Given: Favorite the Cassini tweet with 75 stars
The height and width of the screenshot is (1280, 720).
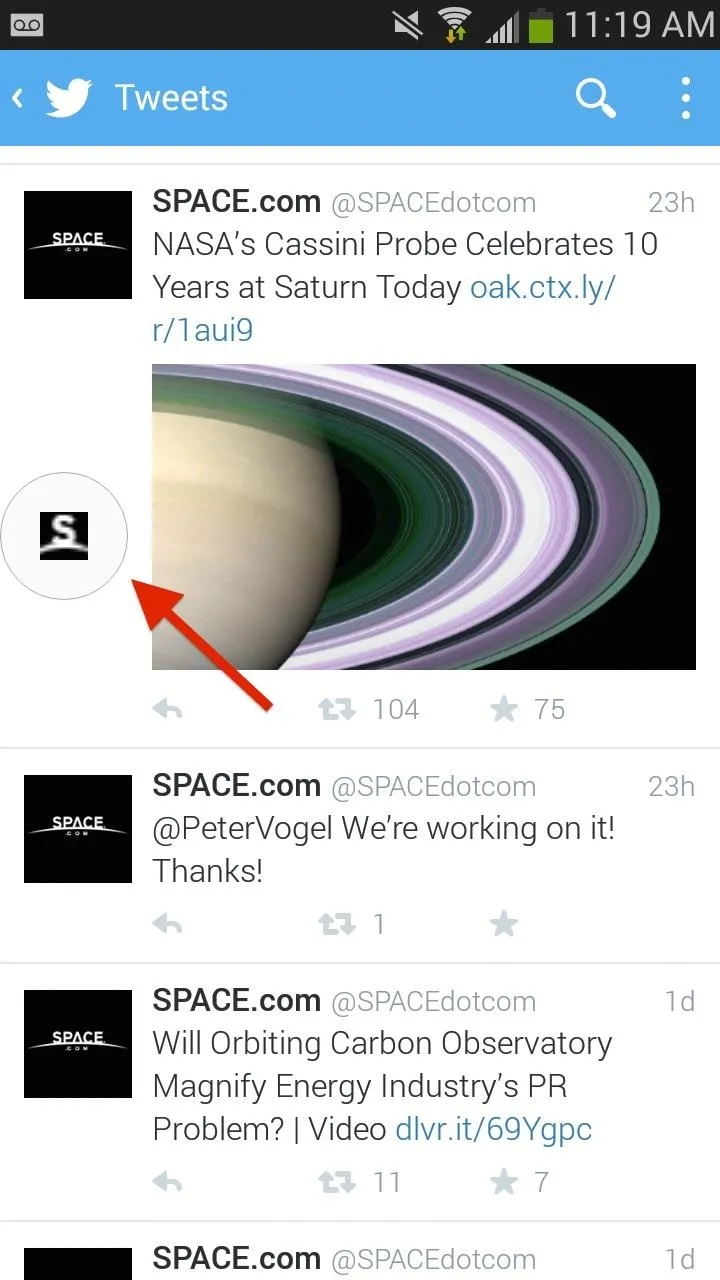Looking at the screenshot, I should 504,709.
